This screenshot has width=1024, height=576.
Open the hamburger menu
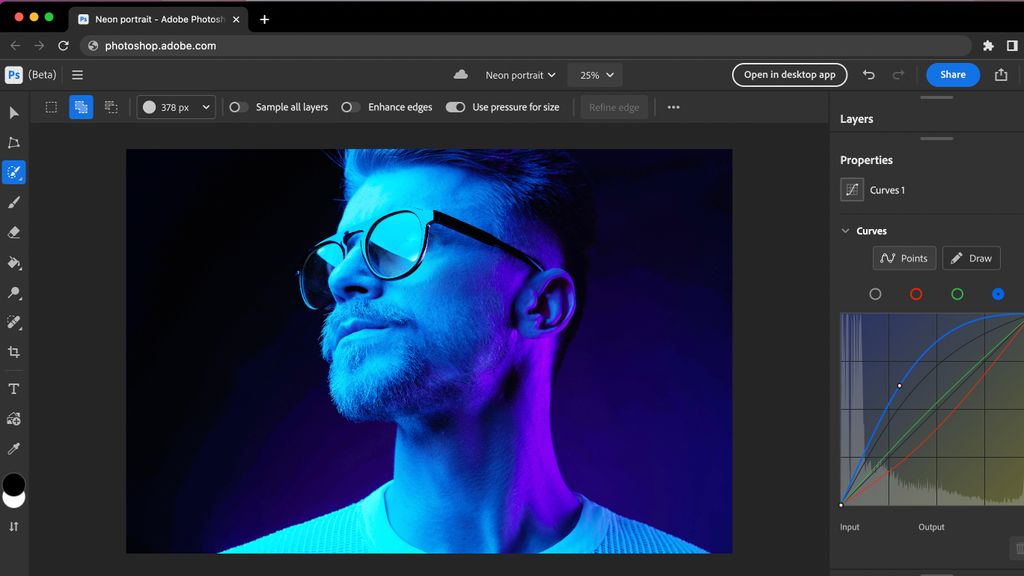pyautogui.click(x=77, y=74)
